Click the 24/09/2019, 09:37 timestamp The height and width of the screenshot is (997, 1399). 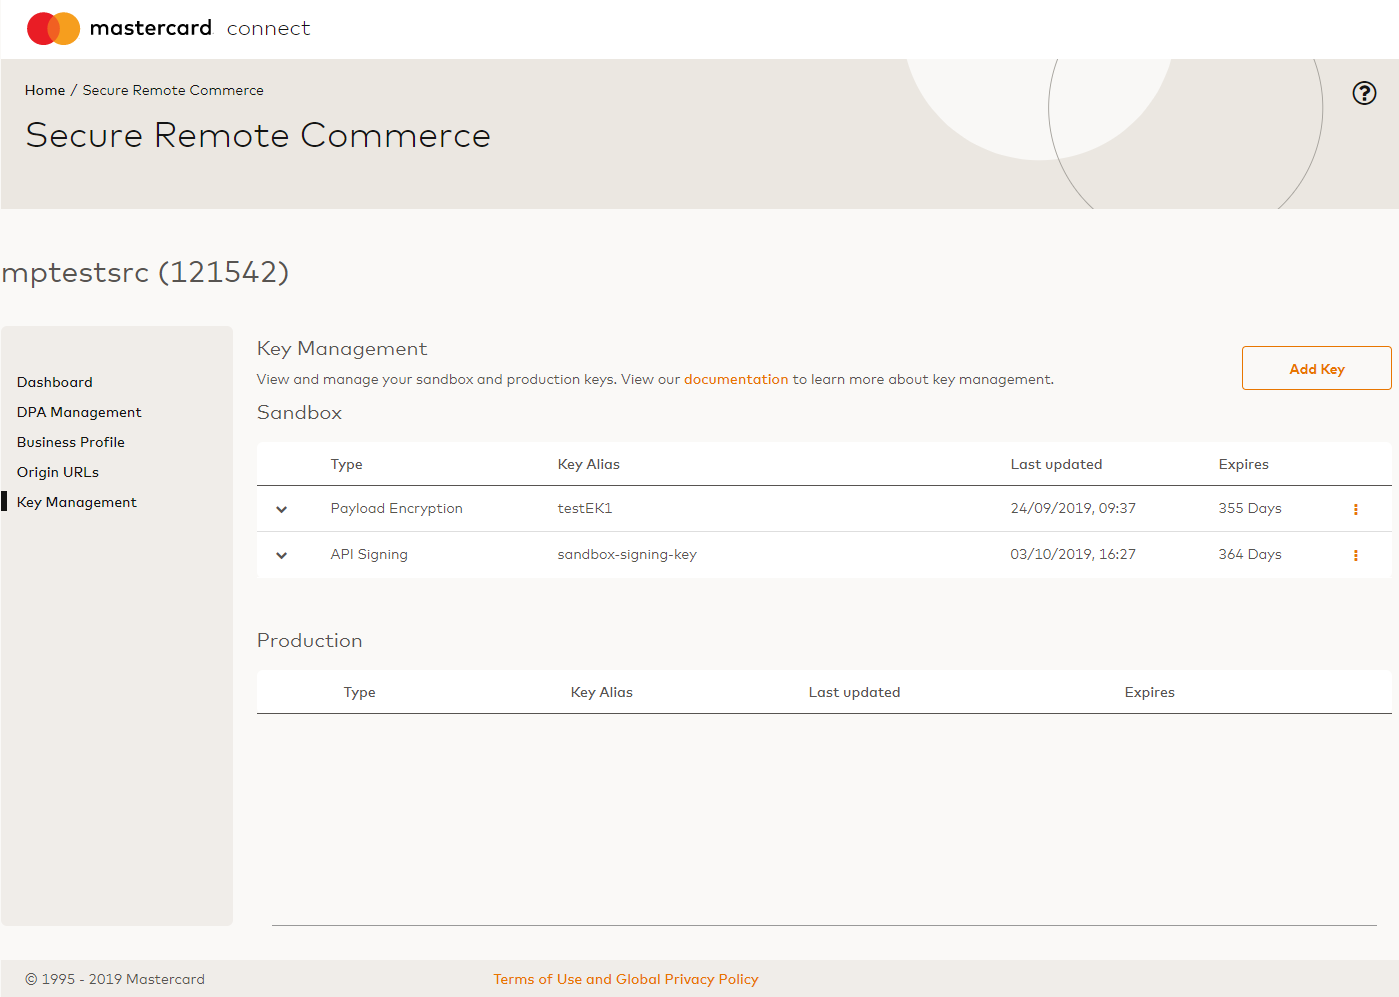pyautogui.click(x=1073, y=508)
